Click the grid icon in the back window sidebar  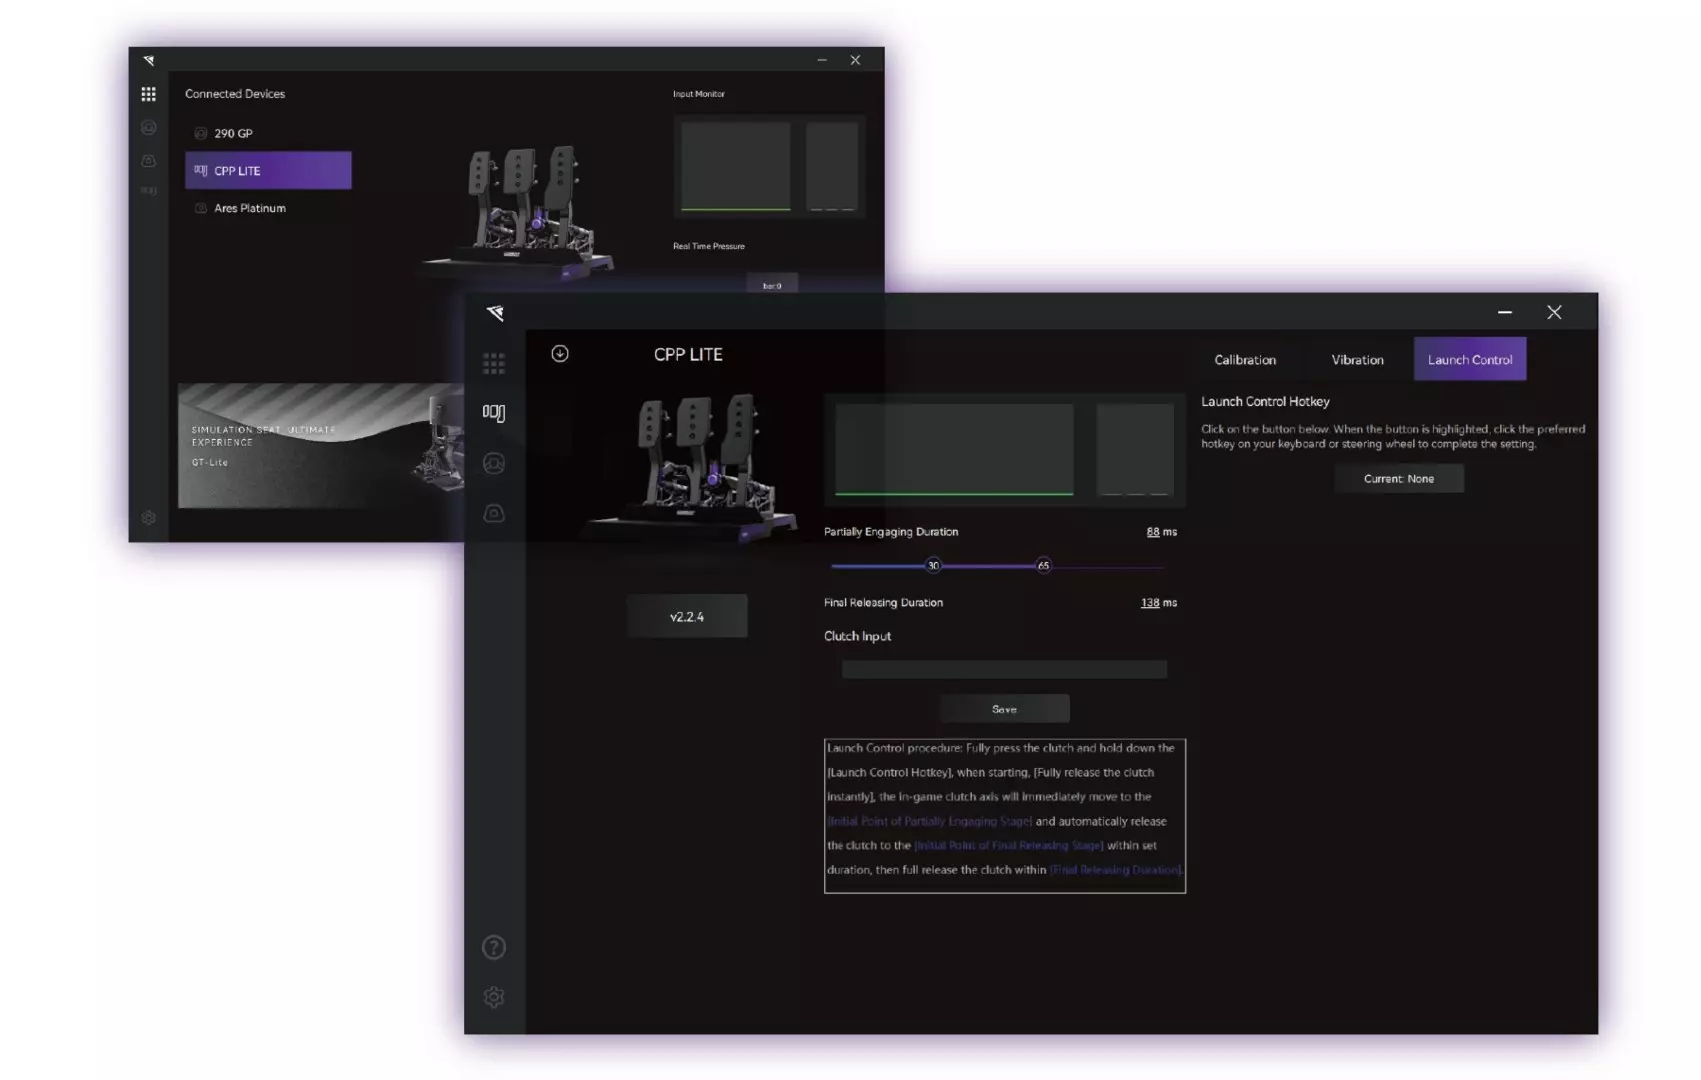pos(148,94)
